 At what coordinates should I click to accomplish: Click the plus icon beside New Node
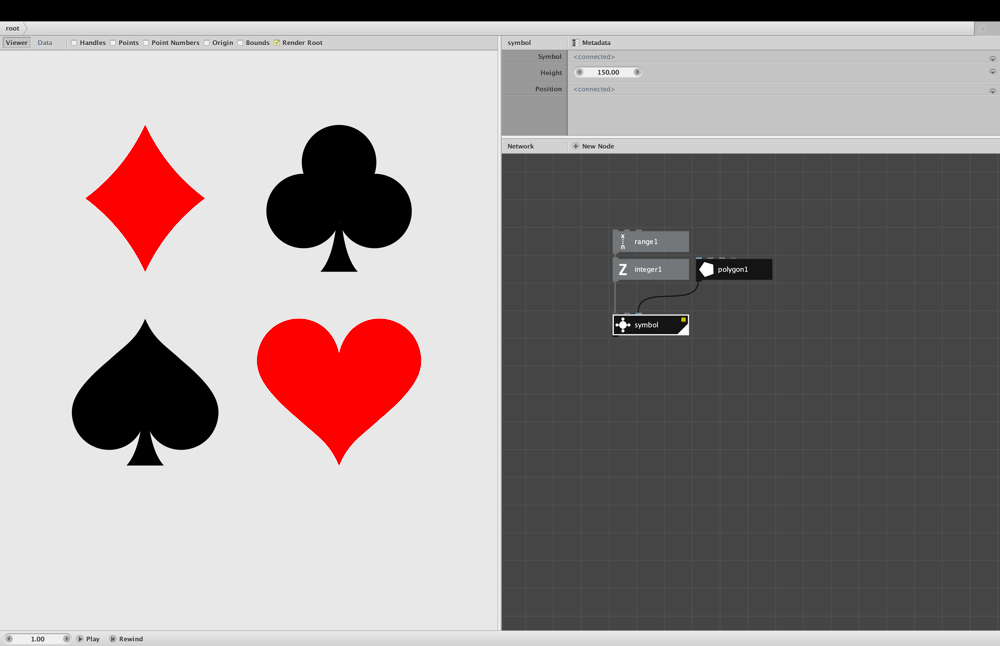click(575, 146)
